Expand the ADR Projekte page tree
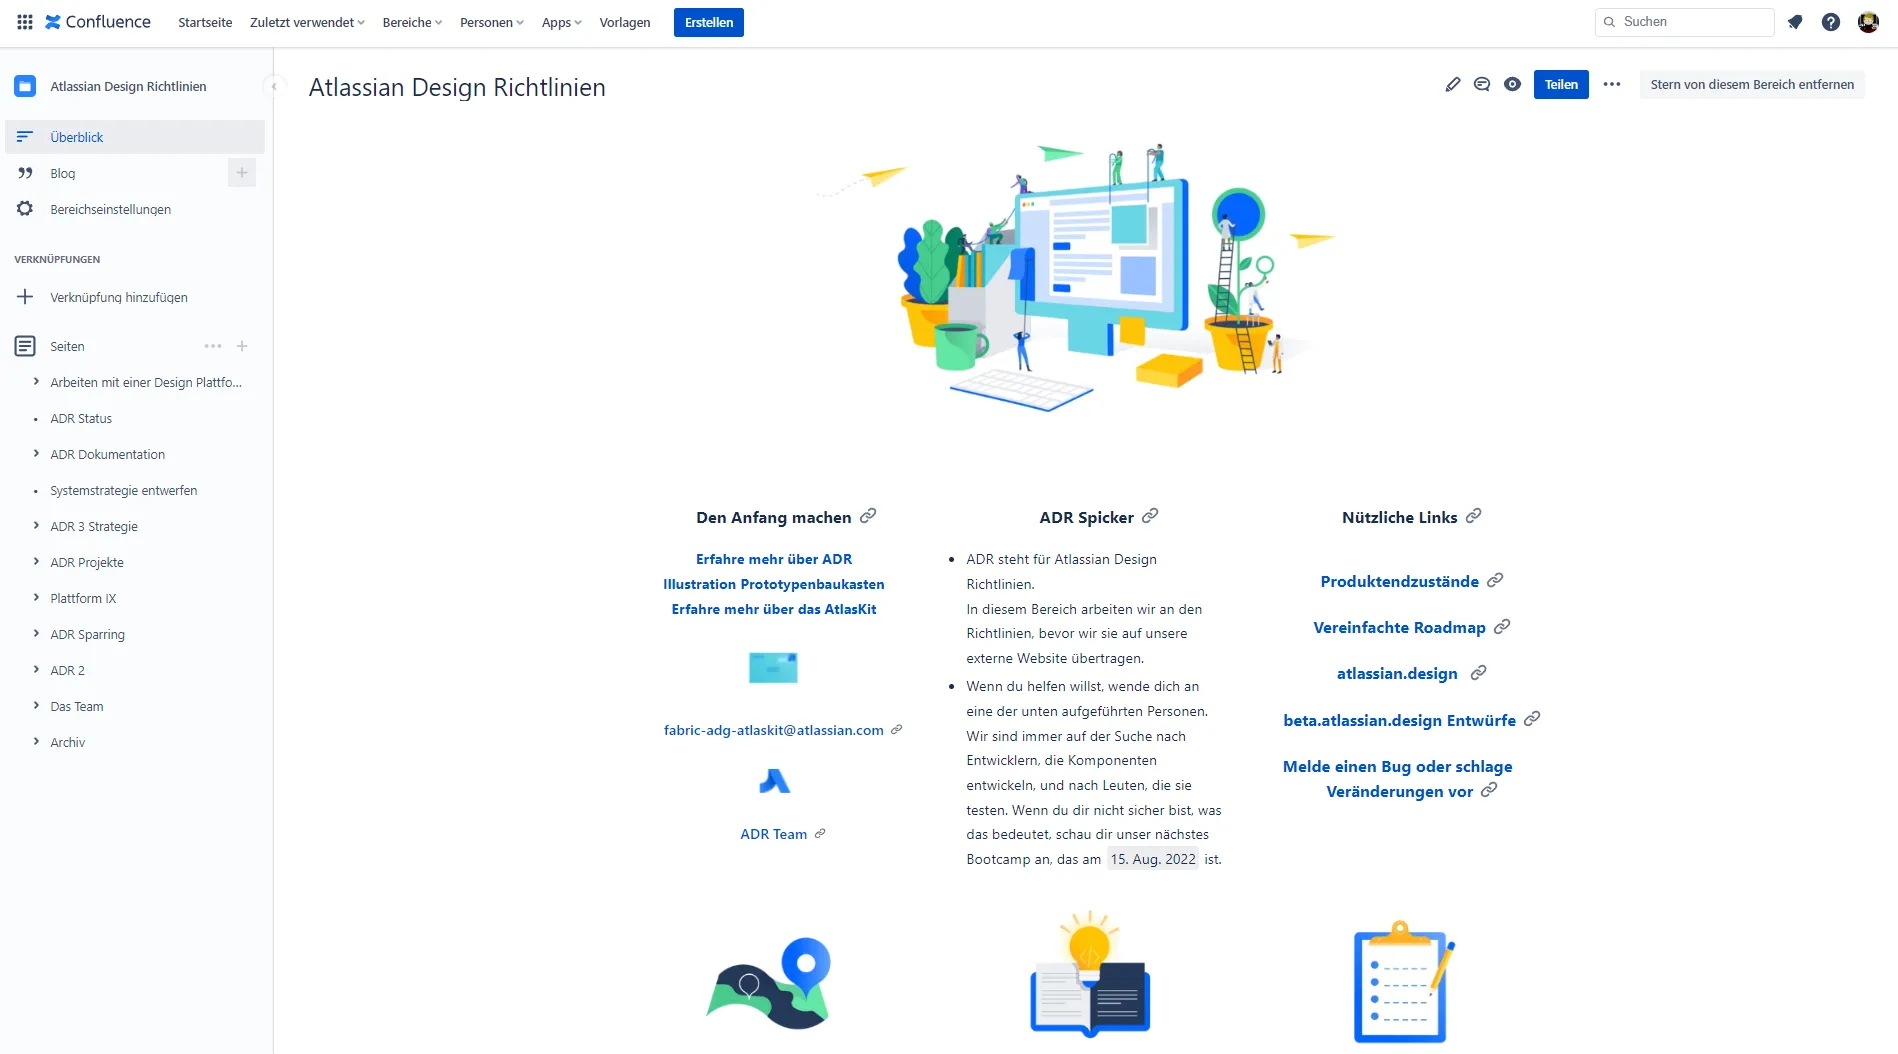This screenshot has width=1898, height=1054. pos(36,562)
